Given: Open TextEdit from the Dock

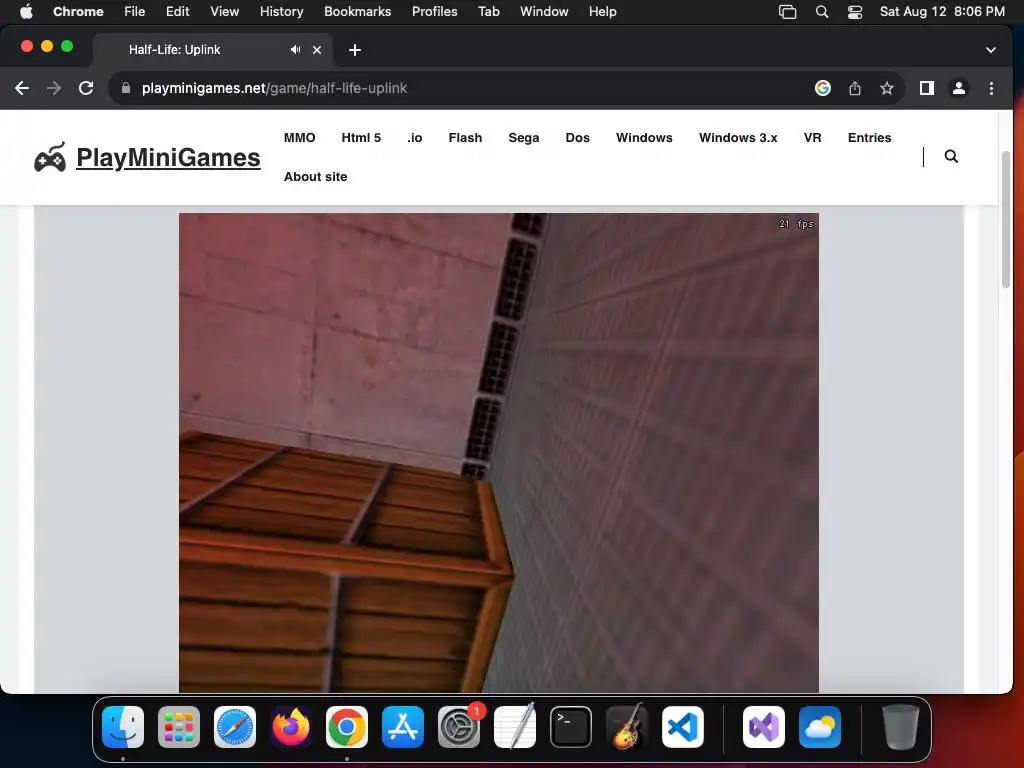Looking at the screenshot, I should point(515,727).
